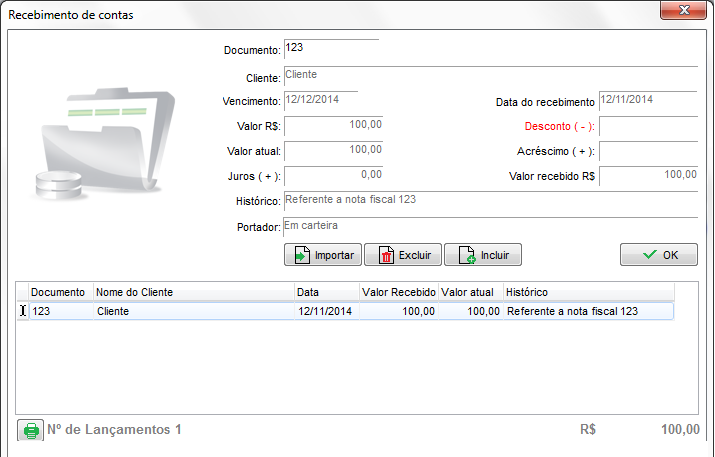Select the Cliente input field
The image size is (715, 457).
click(x=490, y=75)
